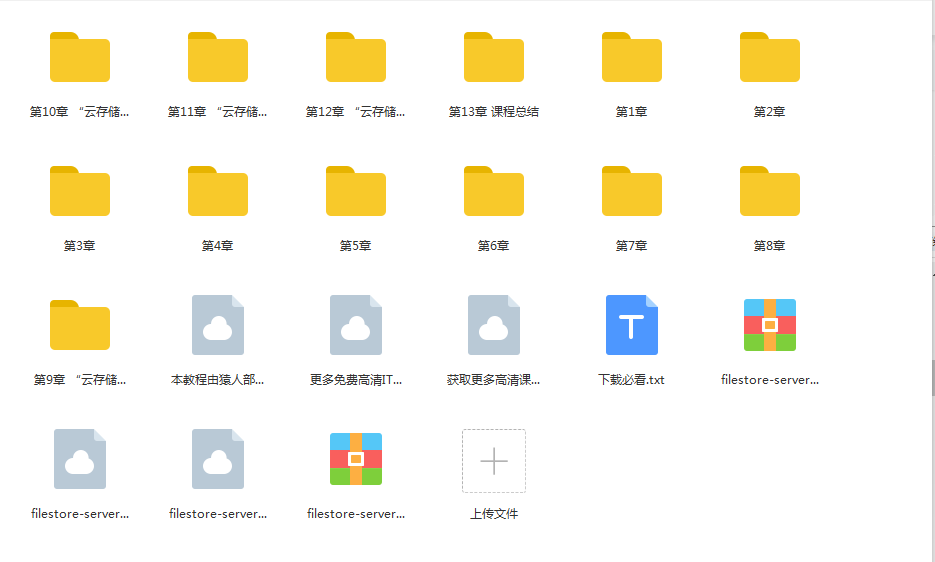Click the 获取更多高清课 file label
Viewport: 935px width, 562px height.
tap(494, 380)
